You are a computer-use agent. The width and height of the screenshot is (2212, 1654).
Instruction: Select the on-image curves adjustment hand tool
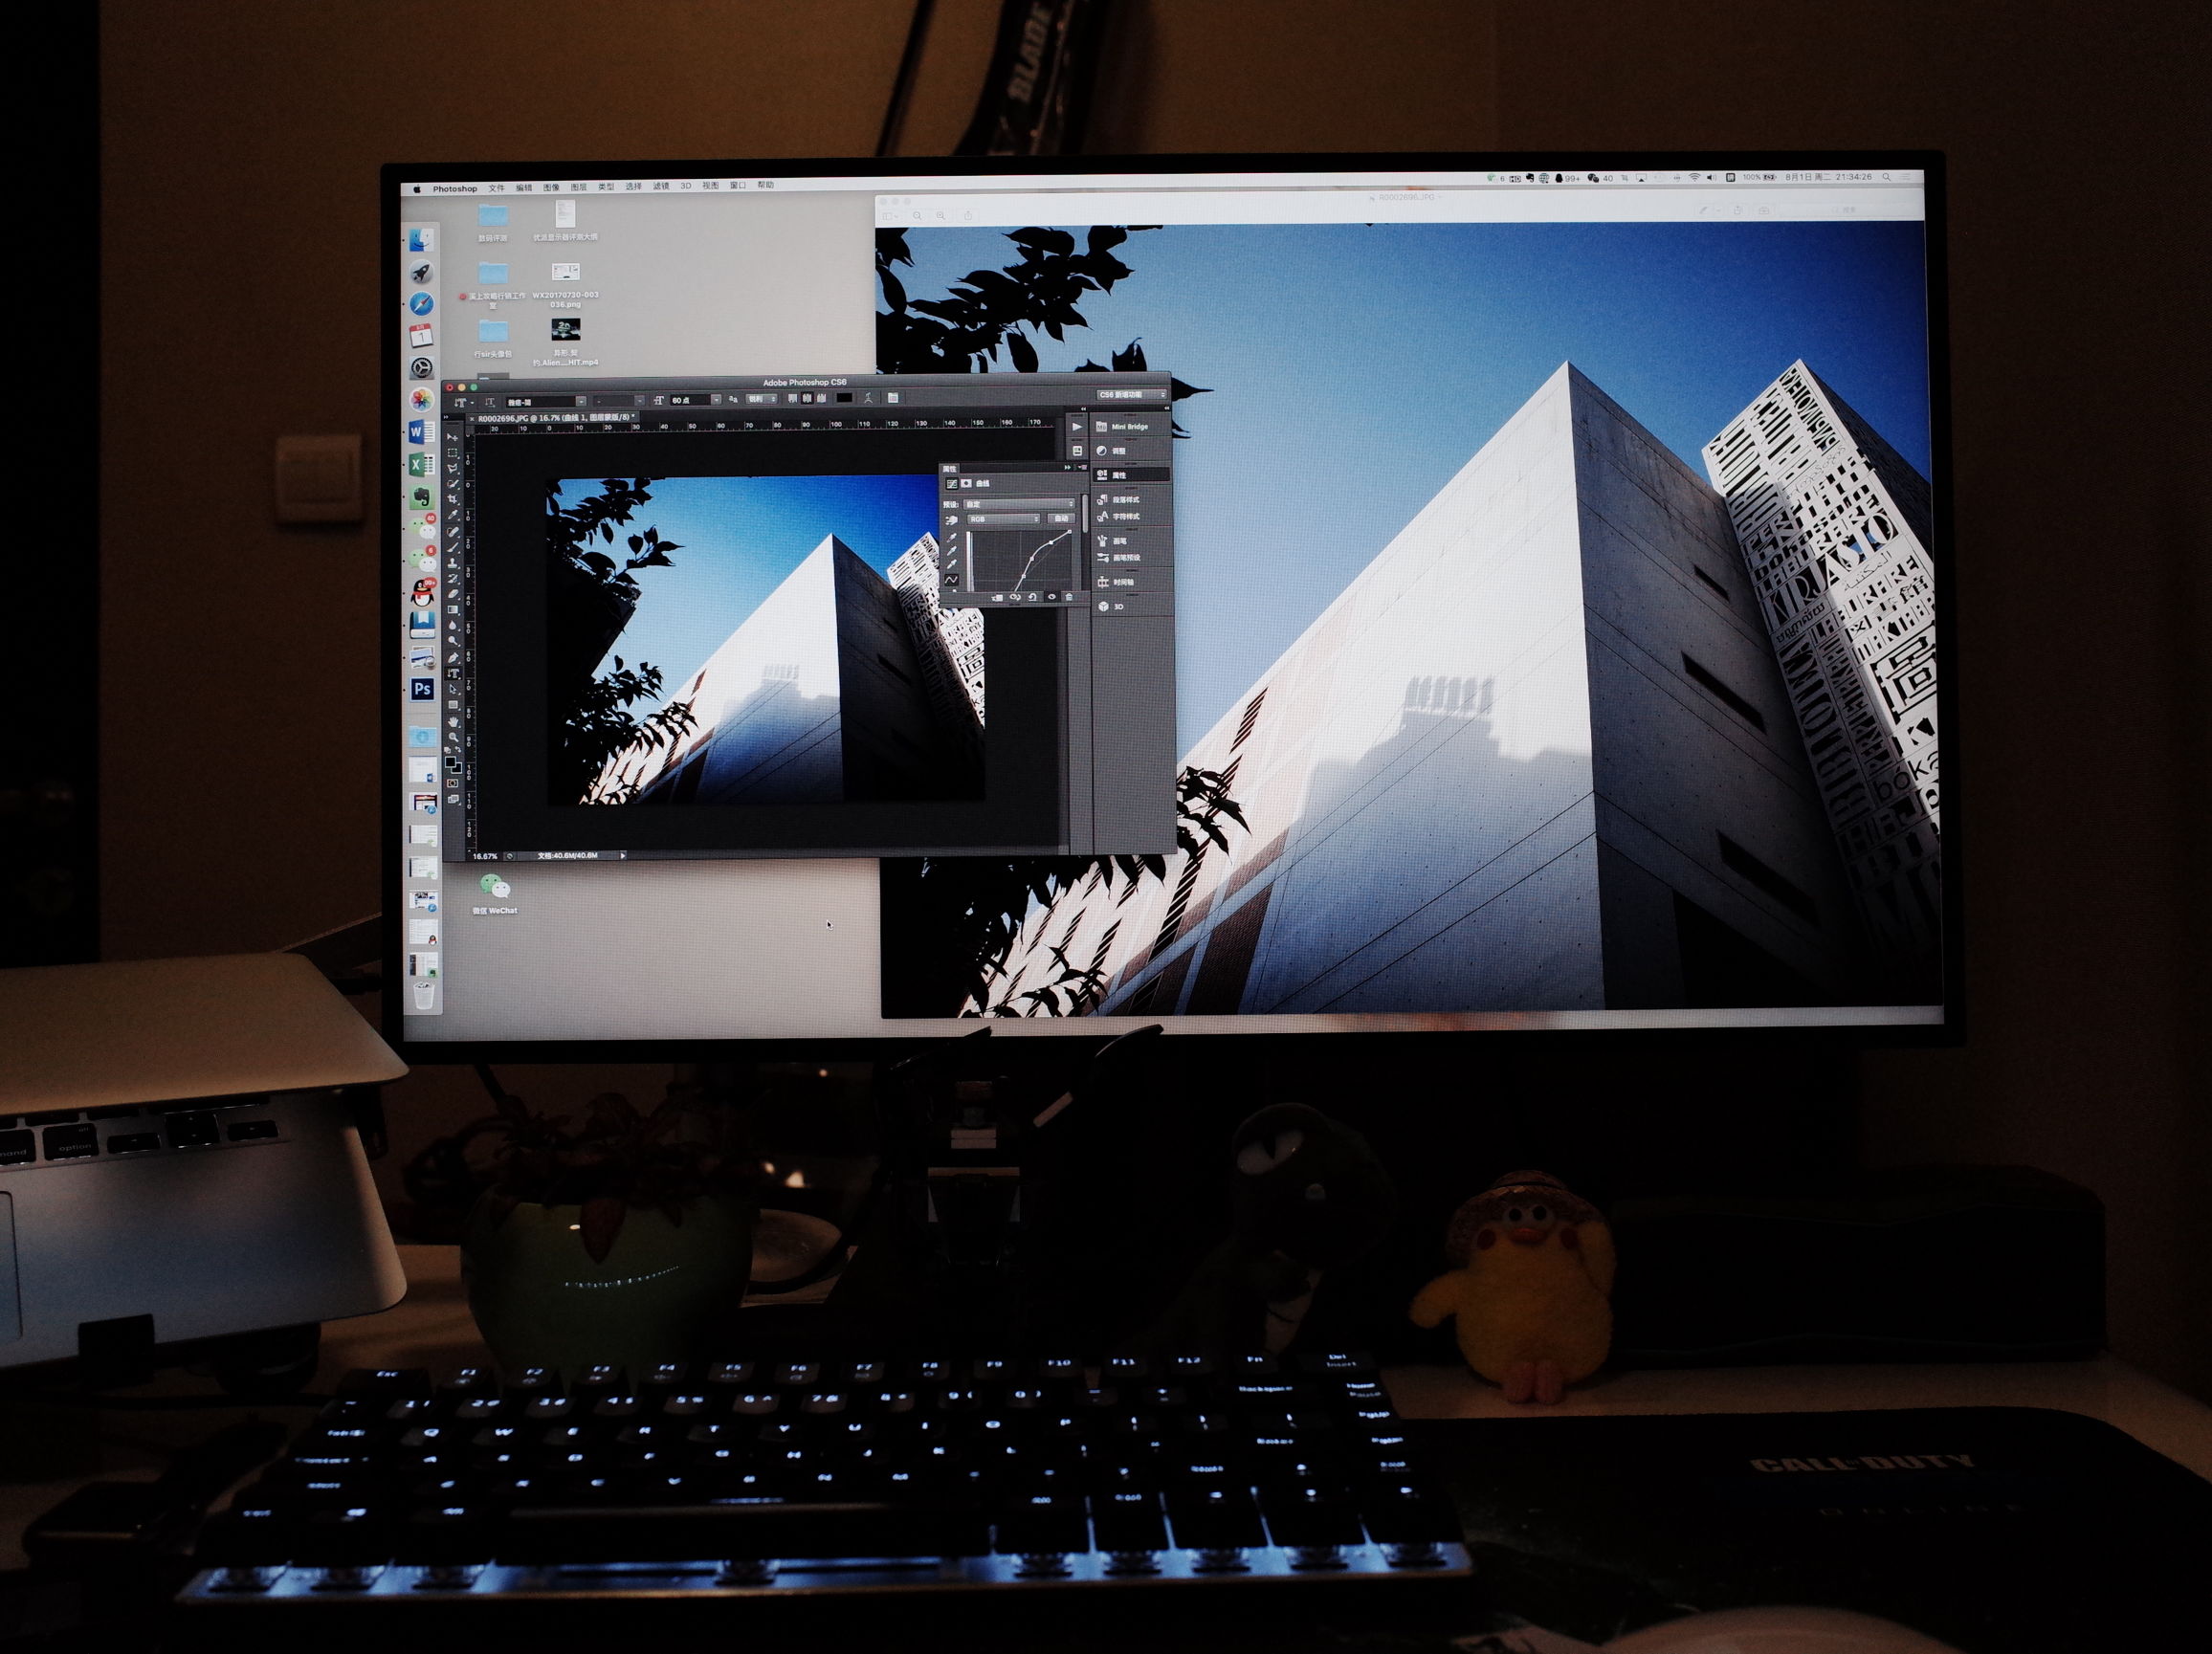(x=951, y=520)
